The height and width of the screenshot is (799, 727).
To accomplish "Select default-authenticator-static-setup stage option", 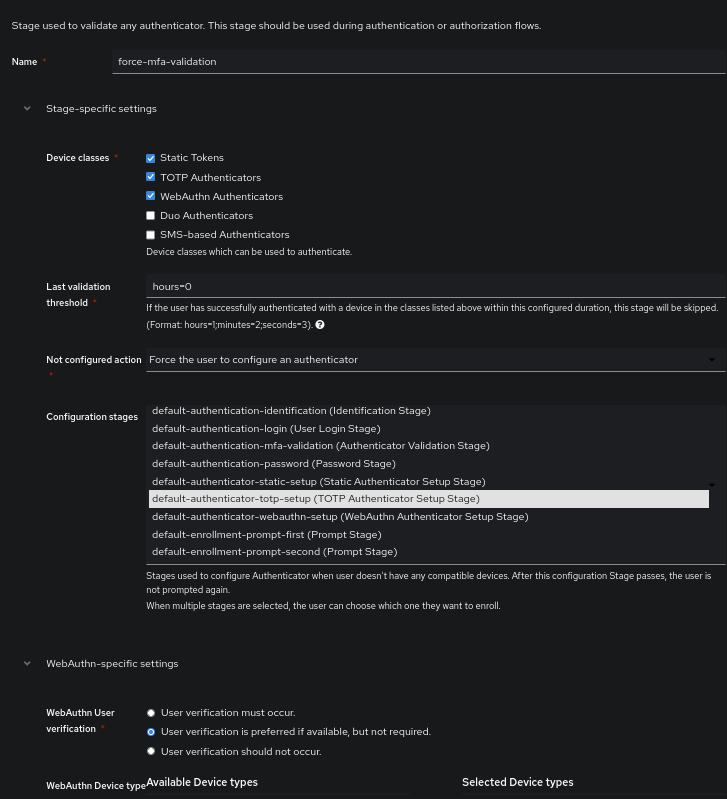I will pyautogui.click(x=428, y=482).
